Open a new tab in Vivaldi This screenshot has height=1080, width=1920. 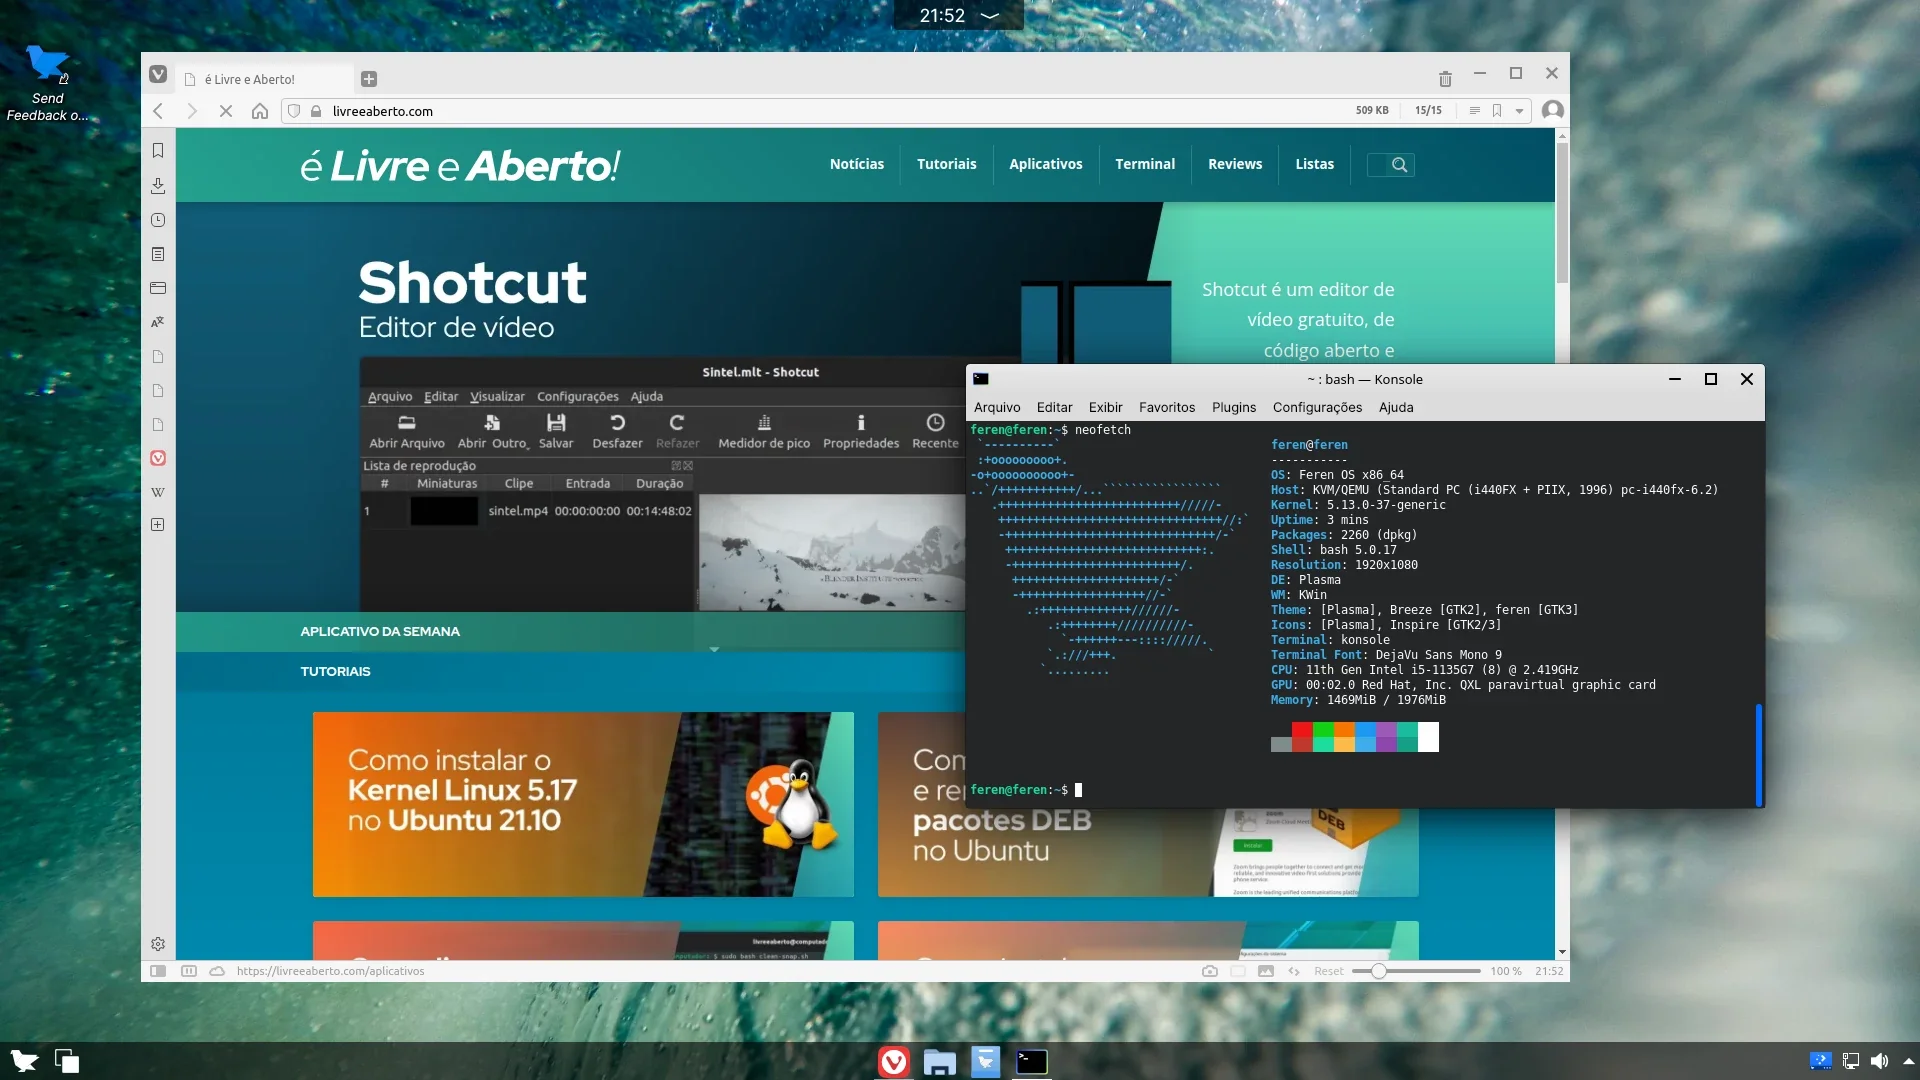pos(368,79)
